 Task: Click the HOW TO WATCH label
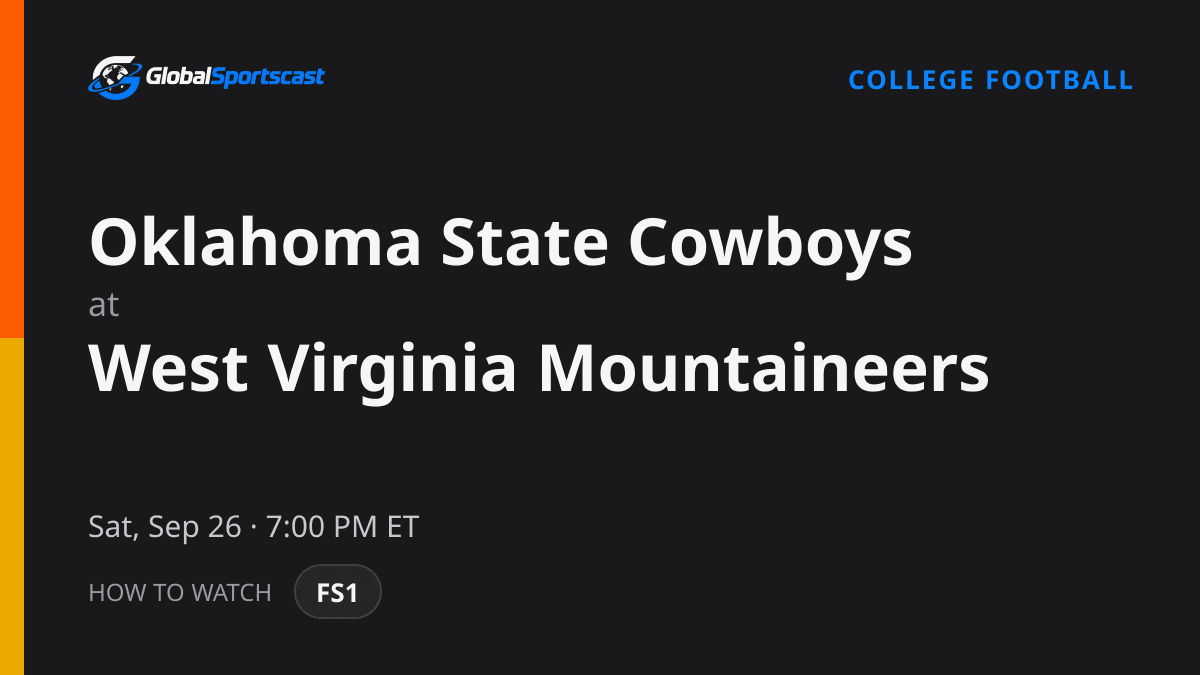click(x=180, y=592)
